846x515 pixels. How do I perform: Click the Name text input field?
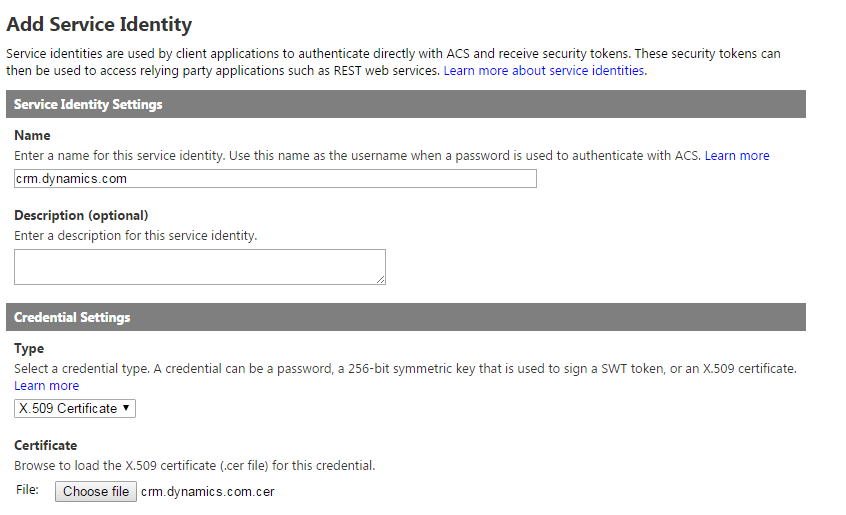(x=275, y=179)
